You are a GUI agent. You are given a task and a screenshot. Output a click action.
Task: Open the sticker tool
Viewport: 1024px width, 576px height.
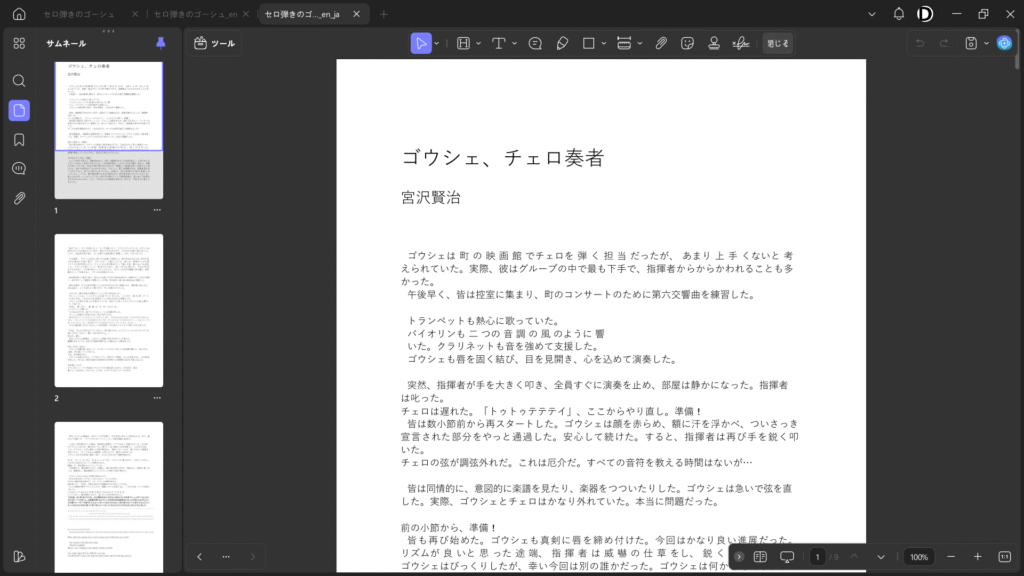pyautogui.click(x=688, y=43)
